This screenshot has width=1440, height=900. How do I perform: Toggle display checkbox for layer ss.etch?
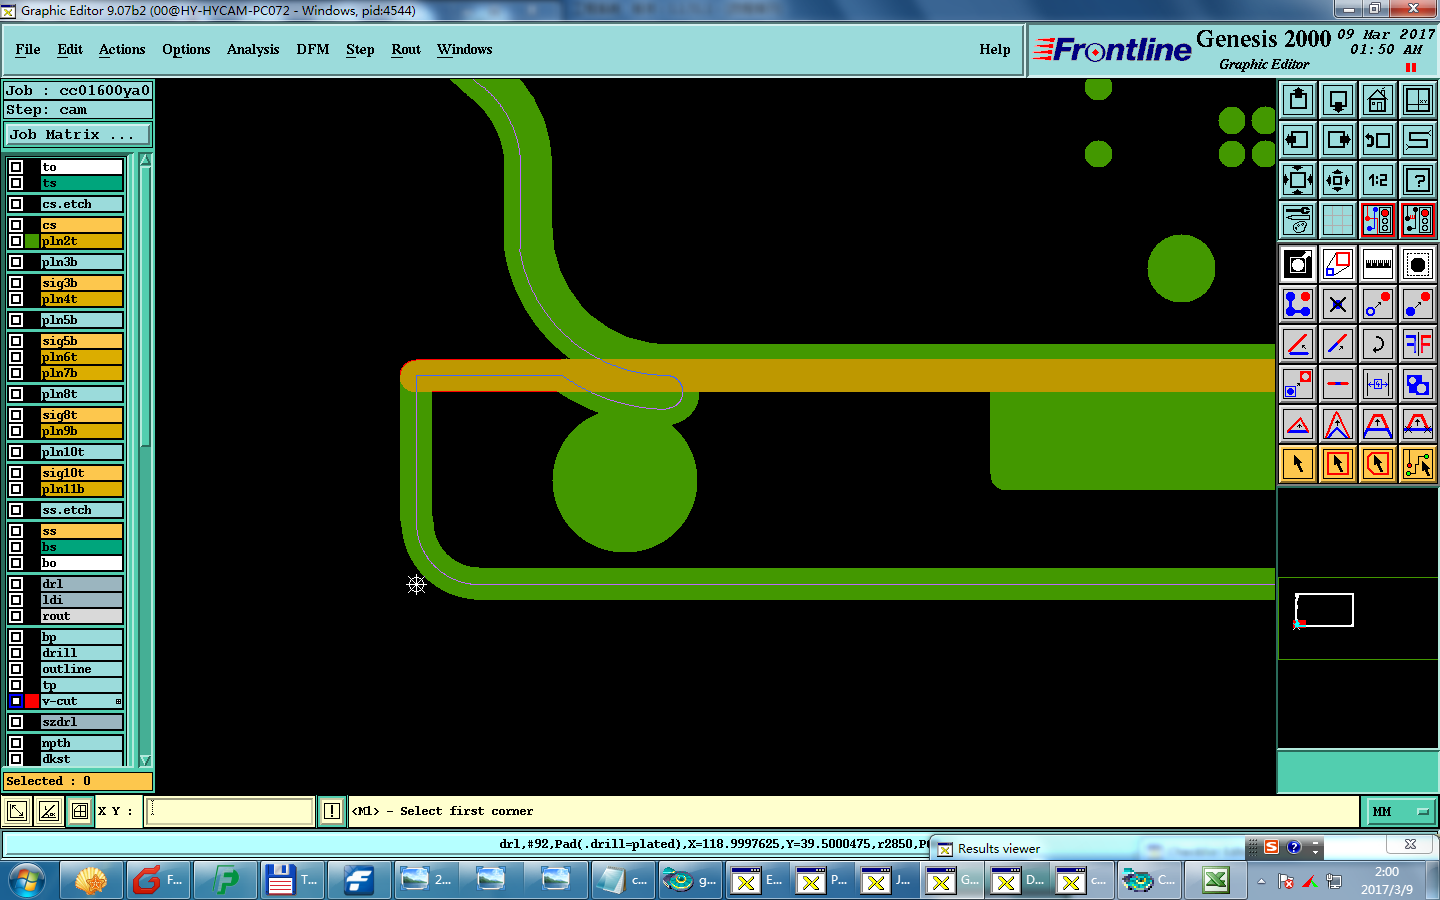(16, 510)
